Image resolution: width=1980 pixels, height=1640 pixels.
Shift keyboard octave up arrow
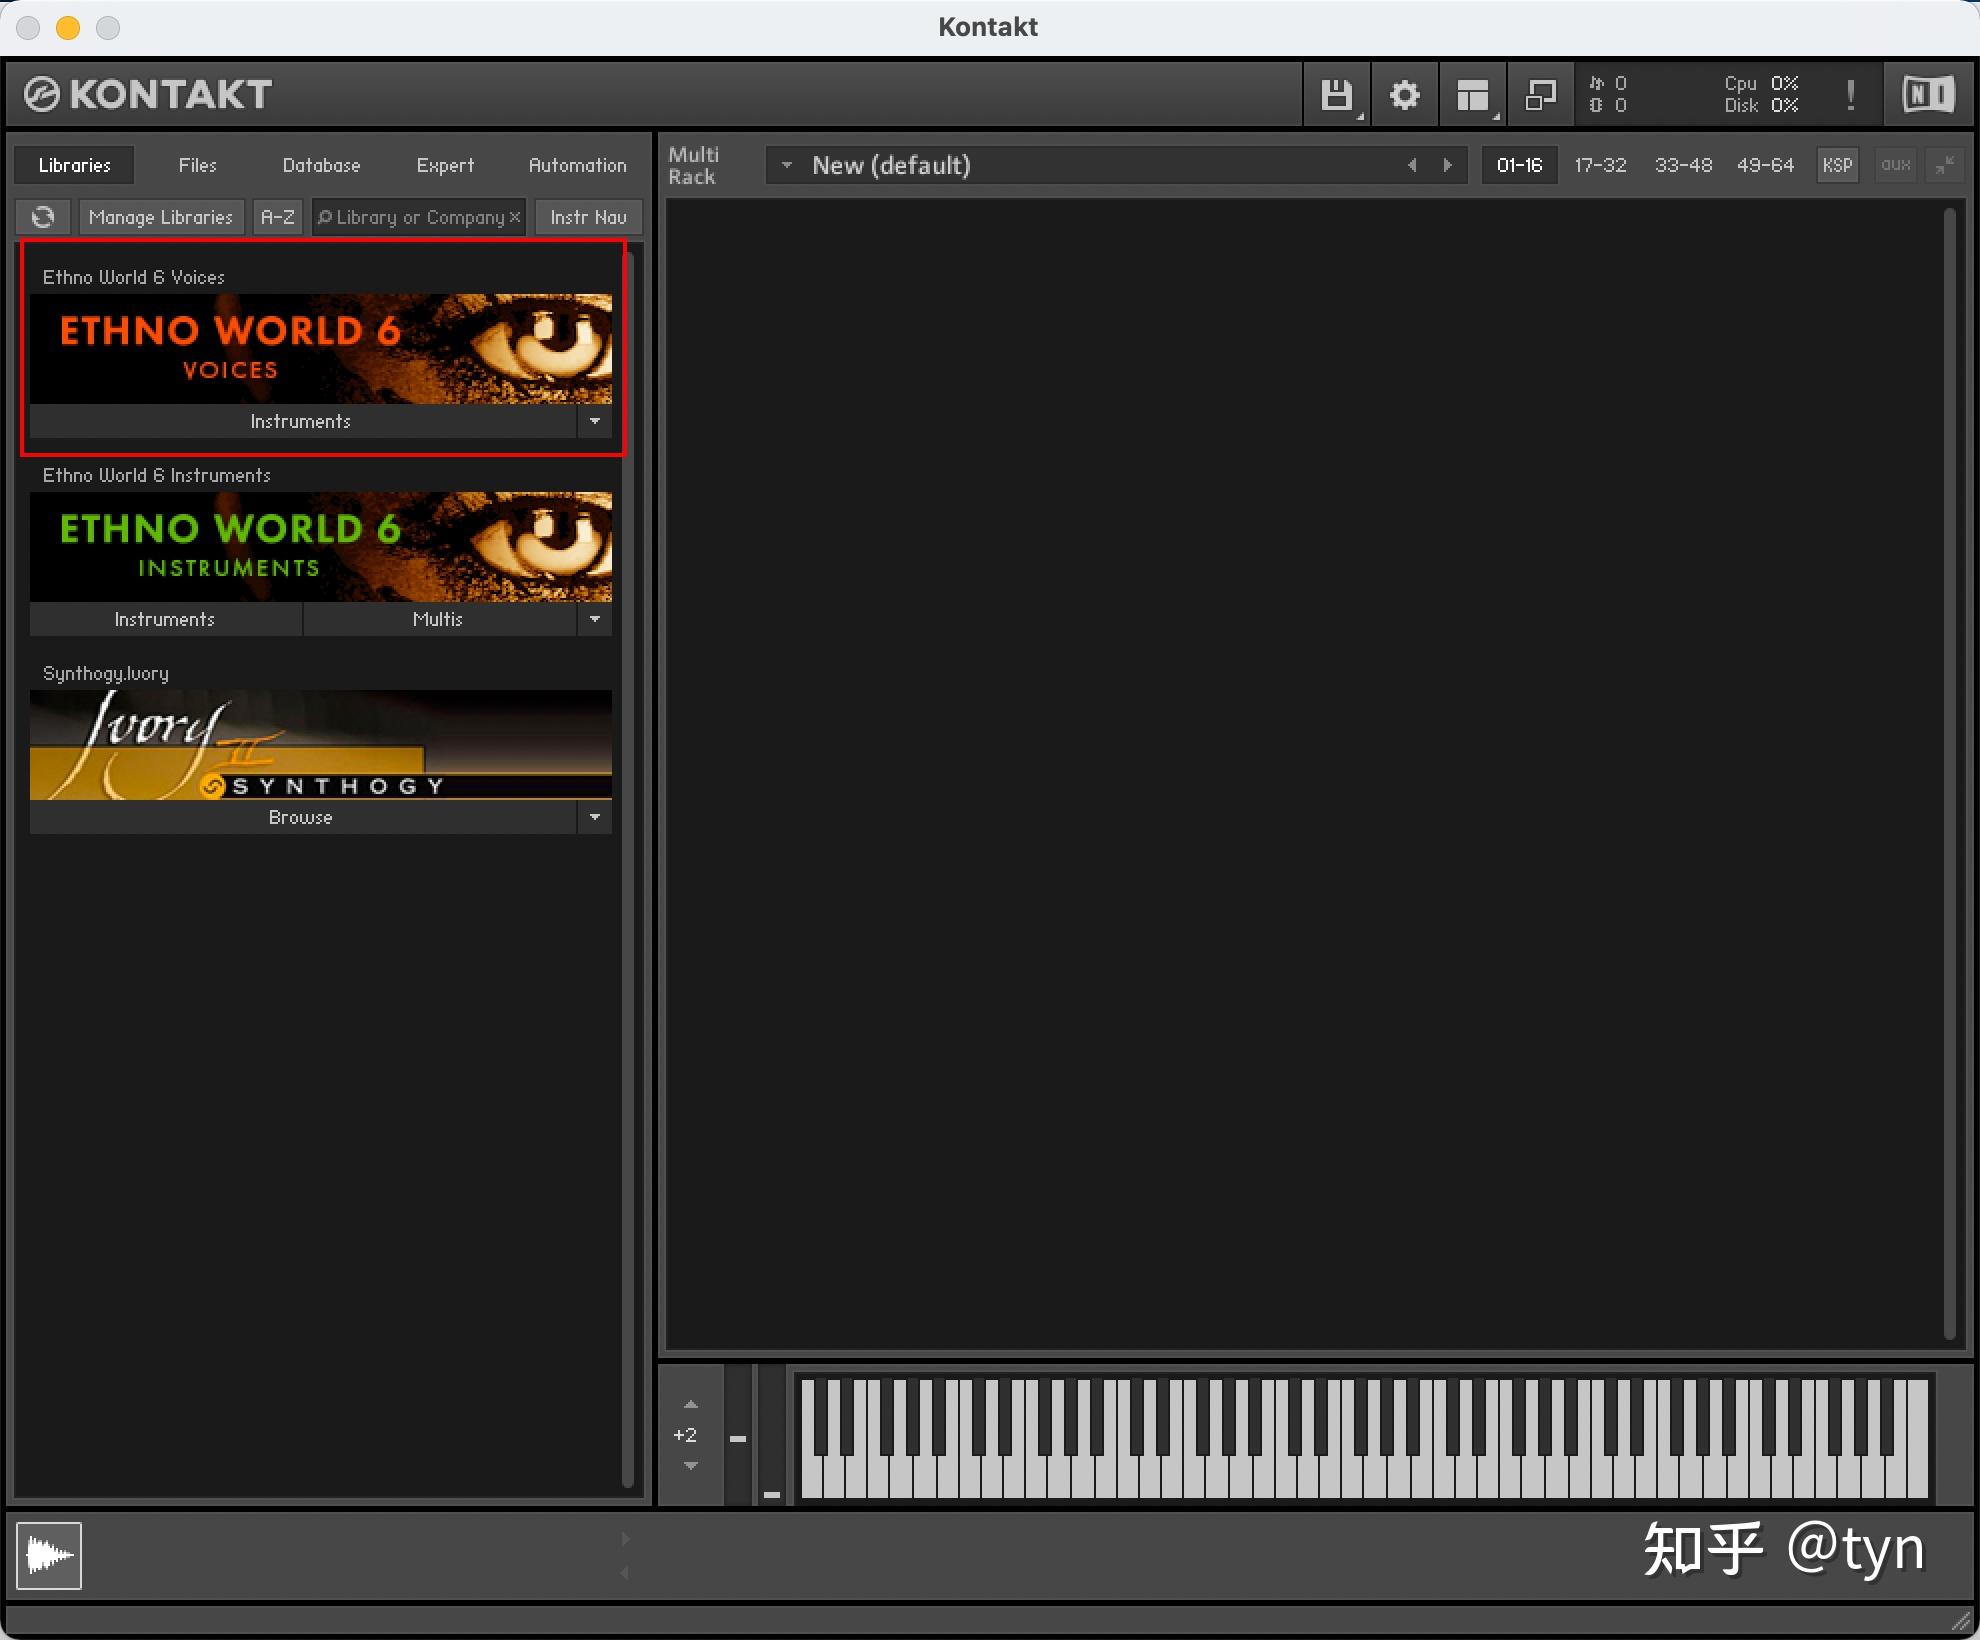coord(690,1404)
